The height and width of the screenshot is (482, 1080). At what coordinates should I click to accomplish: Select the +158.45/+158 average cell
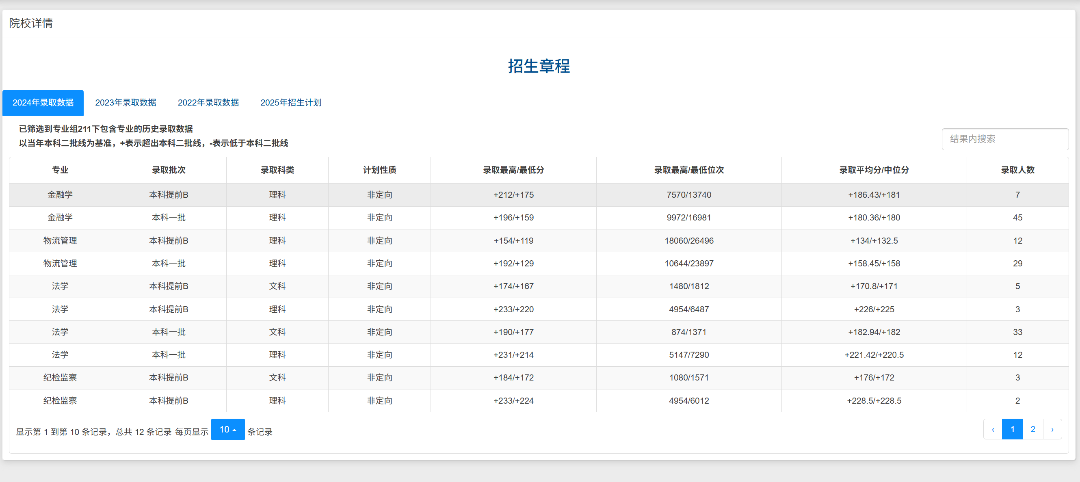pos(874,264)
